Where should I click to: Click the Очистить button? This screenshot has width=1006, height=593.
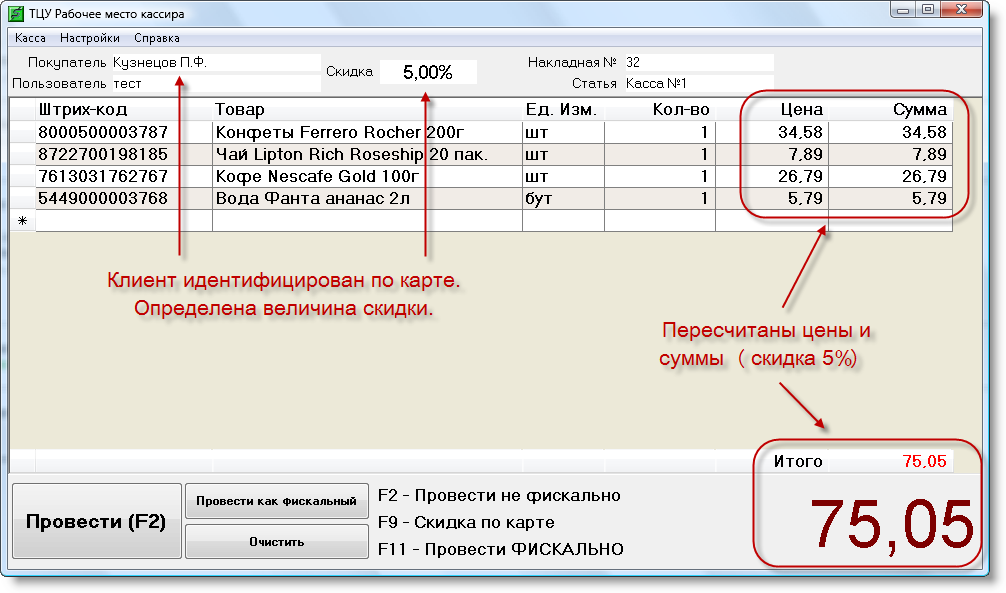[x=277, y=542]
